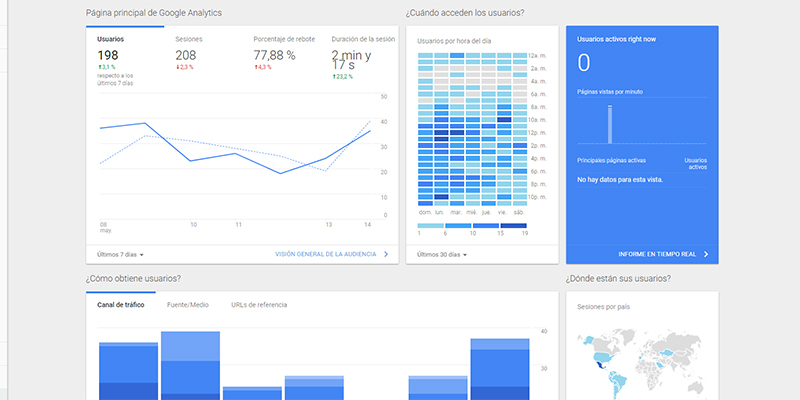
Task: Click the '208' sessions value
Action: click(x=186, y=56)
